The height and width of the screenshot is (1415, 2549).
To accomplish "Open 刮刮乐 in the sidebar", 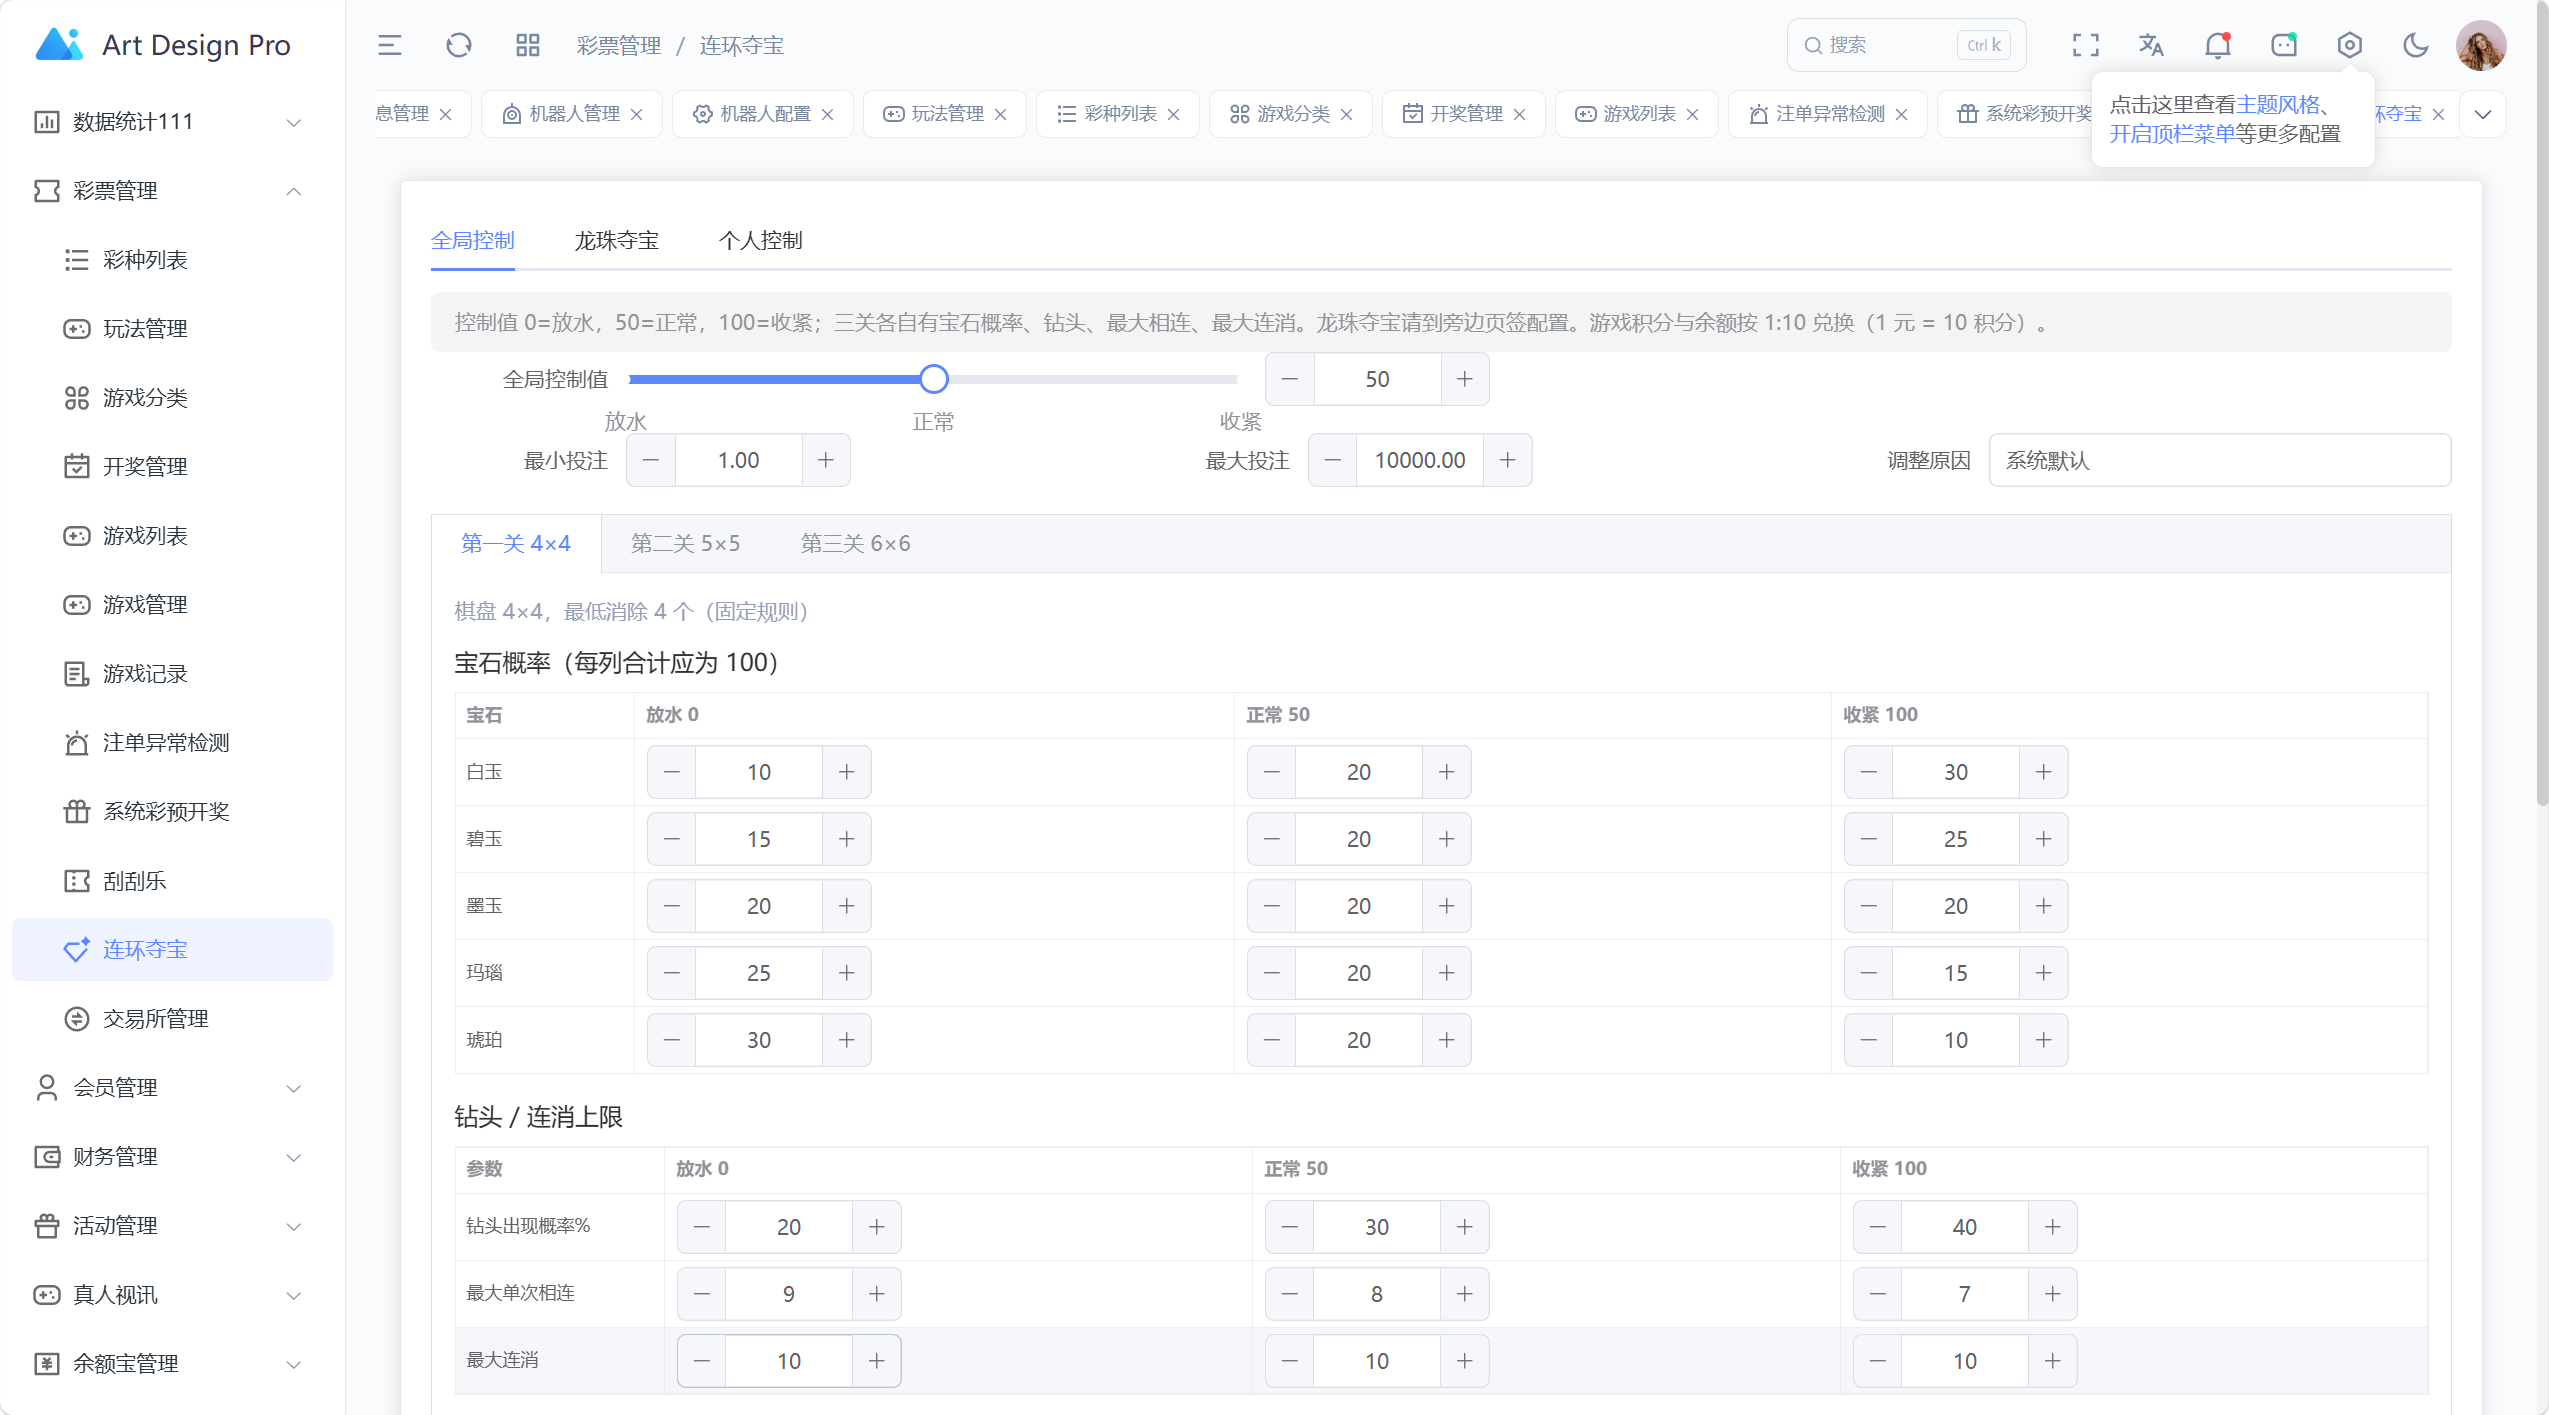I will pyautogui.click(x=172, y=881).
